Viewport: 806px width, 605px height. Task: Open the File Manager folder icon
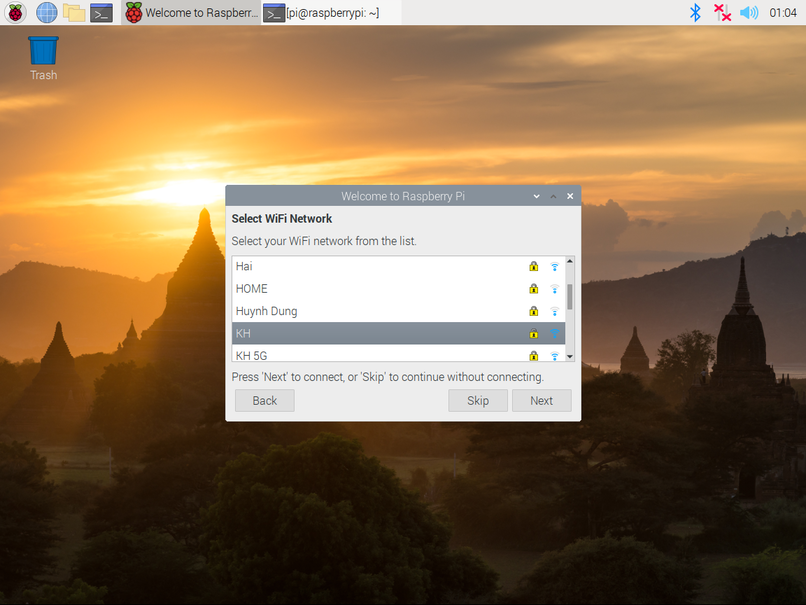click(74, 12)
